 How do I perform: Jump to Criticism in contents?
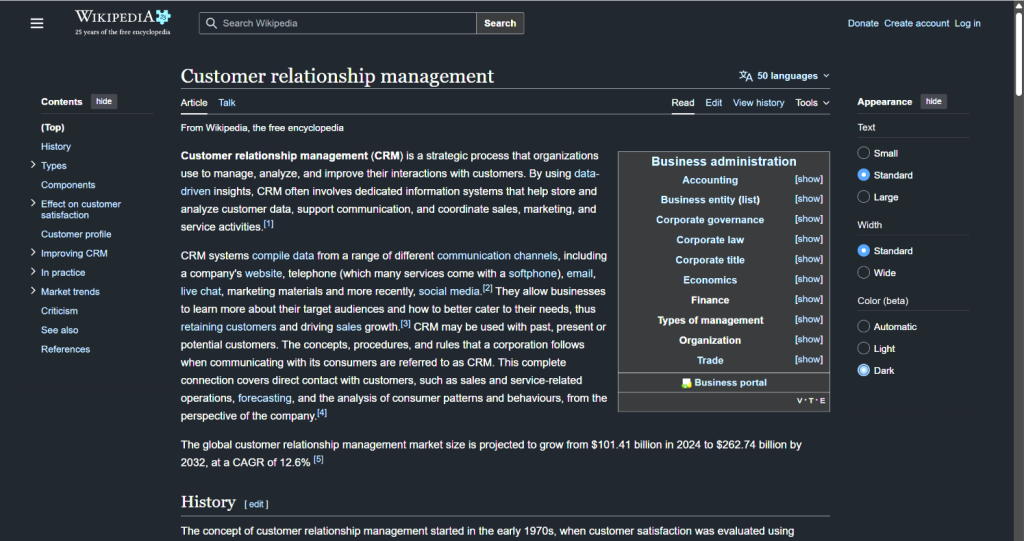pos(59,311)
